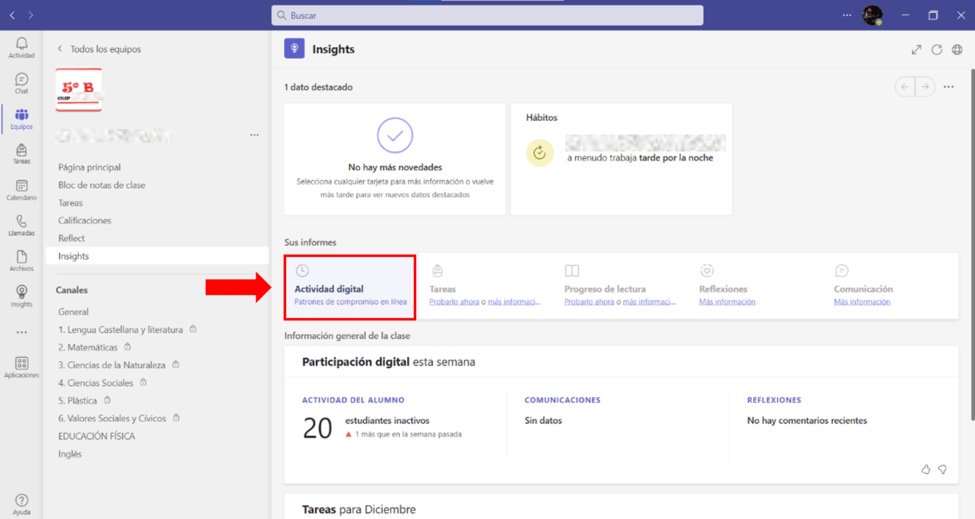Show next highlight card arrow
Image resolution: width=975 pixels, height=519 pixels.
925,87
